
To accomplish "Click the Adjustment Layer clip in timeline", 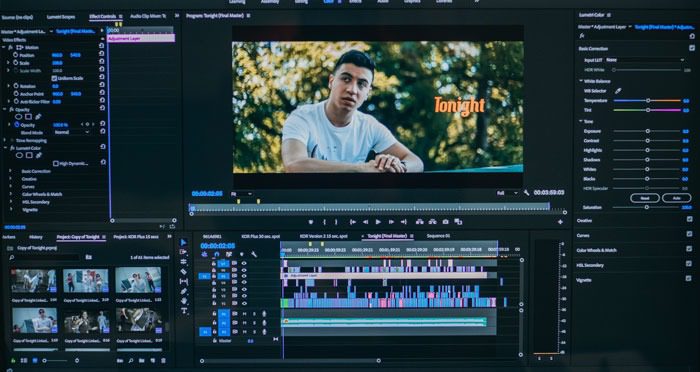I will click(384, 276).
